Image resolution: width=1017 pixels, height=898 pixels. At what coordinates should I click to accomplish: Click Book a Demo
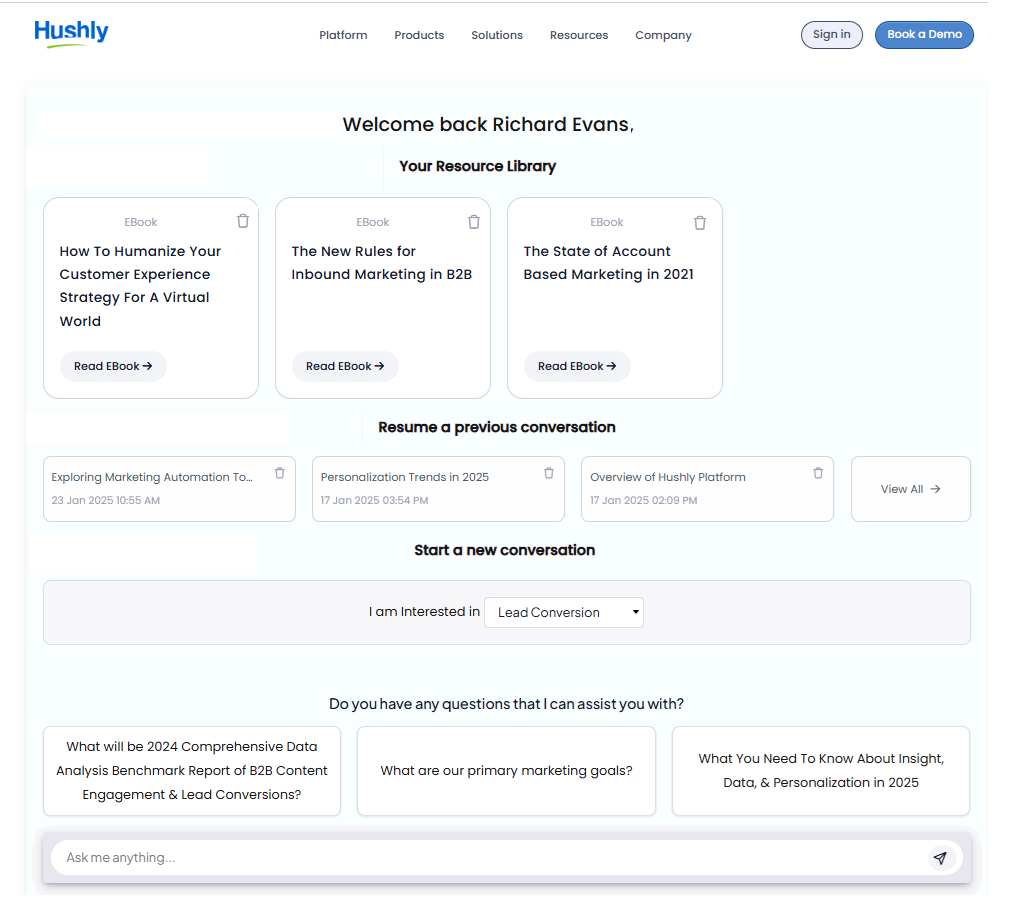point(924,34)
